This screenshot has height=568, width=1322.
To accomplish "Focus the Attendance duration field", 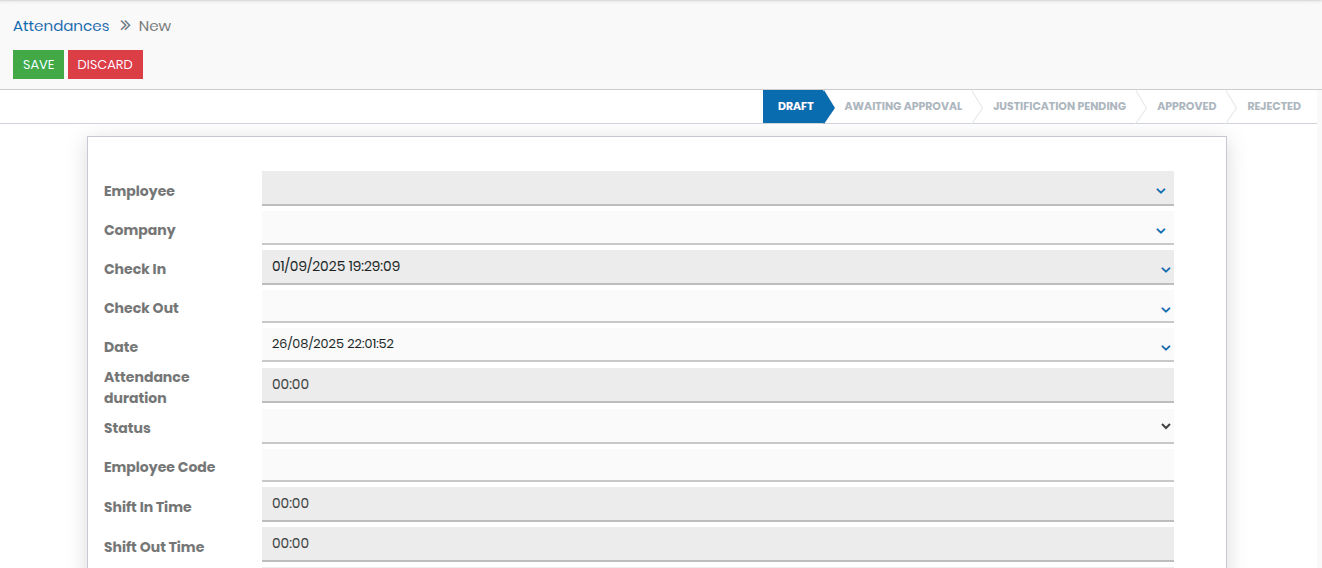I will 716,384.
